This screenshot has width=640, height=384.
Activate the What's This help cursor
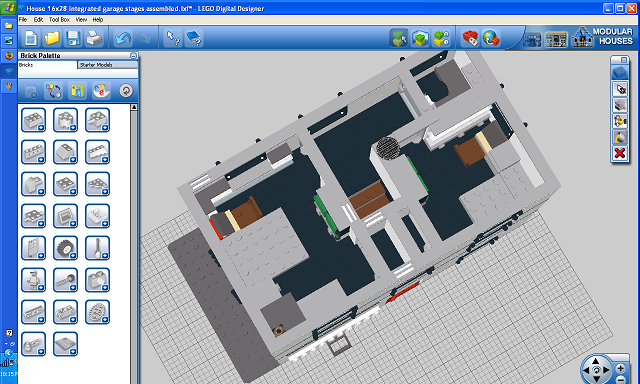click(173, 38)
